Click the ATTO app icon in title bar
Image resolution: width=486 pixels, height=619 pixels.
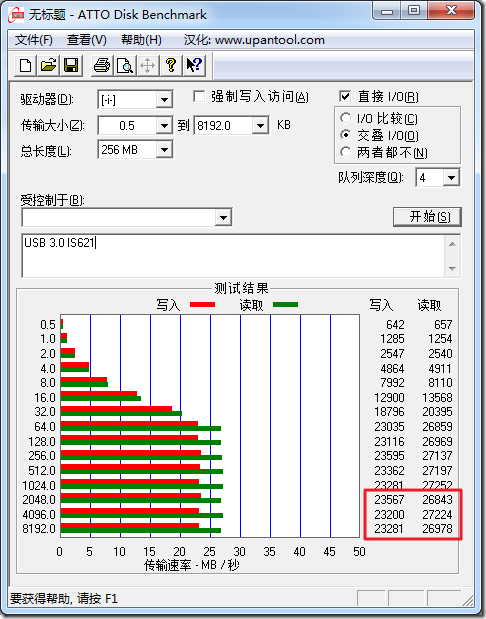click(x=17, y=15)
